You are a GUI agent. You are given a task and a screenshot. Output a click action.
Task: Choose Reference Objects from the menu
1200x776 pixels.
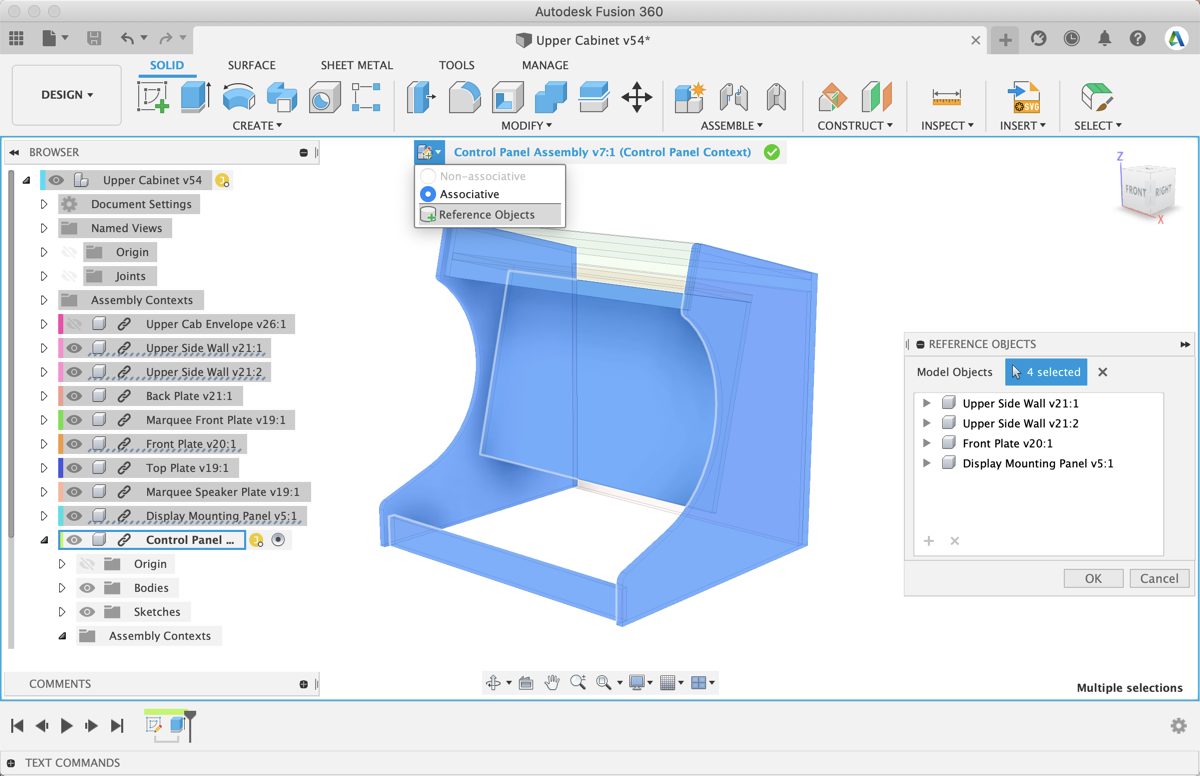click(x=487, y=215)
